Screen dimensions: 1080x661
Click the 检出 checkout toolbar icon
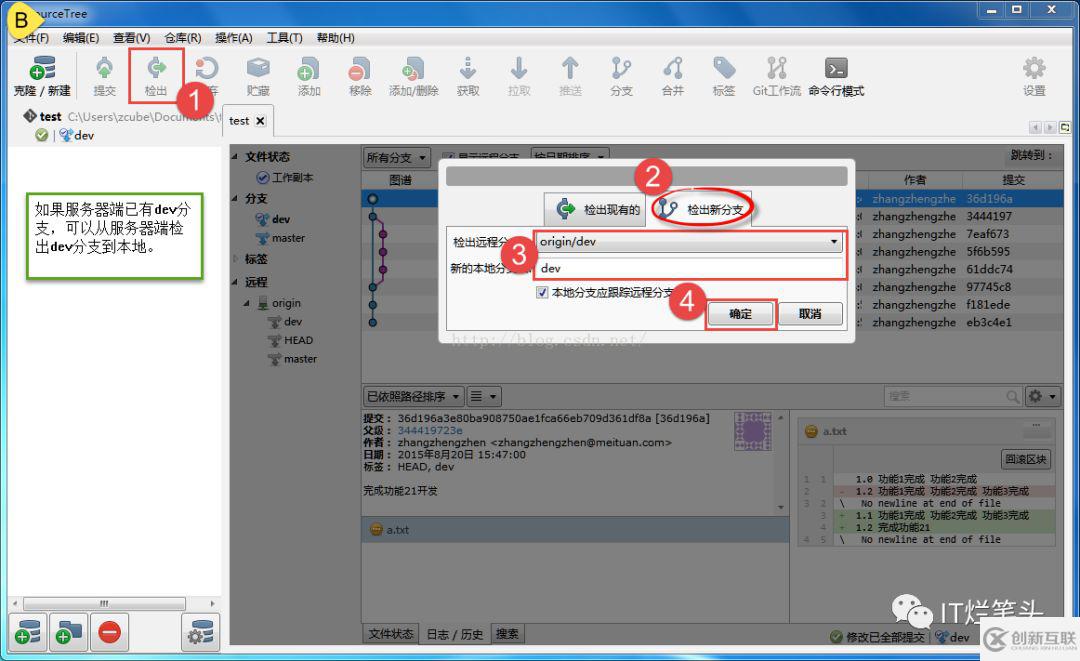[x=156, y=76]
